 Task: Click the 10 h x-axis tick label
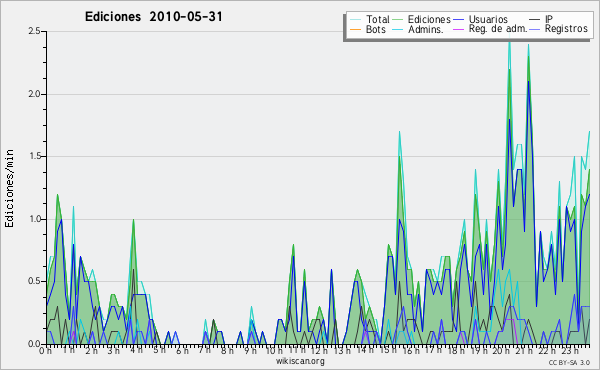click(x=274, y=351)
